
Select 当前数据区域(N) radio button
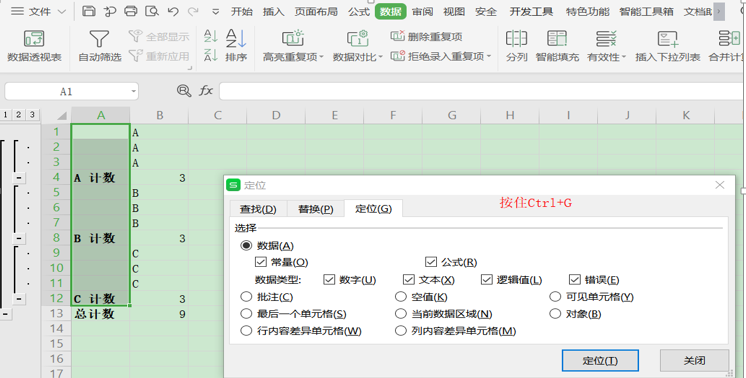click(x=401, y=314)
